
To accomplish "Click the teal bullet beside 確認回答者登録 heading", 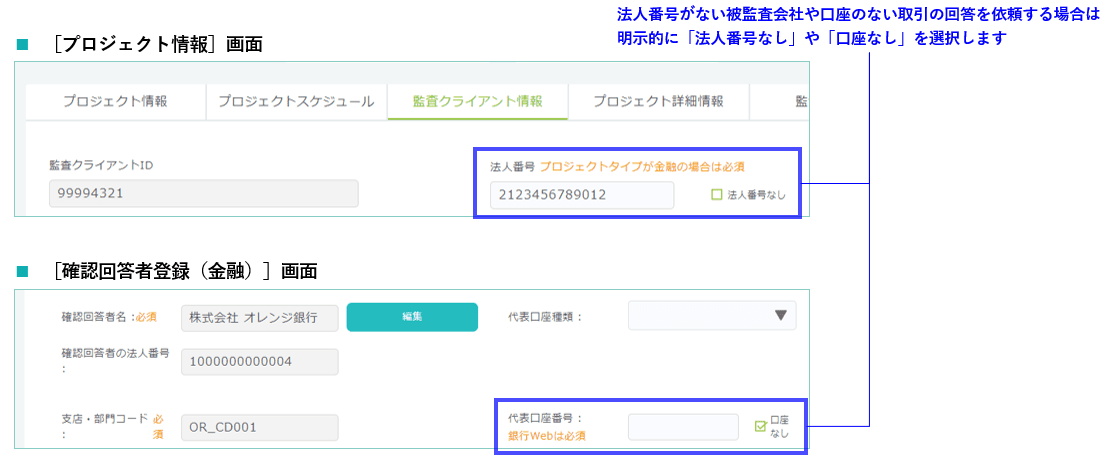I will [x=22, y=271].
